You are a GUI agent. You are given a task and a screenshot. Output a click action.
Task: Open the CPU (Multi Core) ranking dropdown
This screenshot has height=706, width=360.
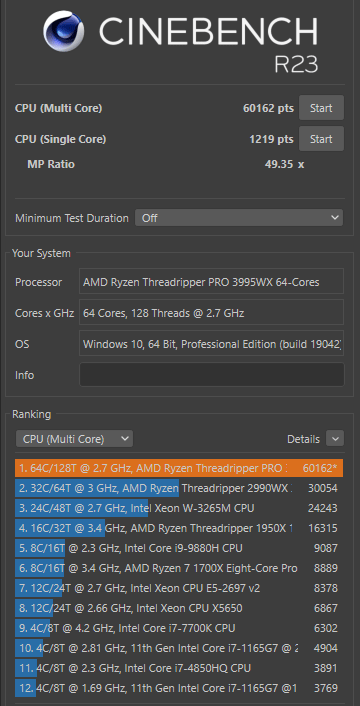click(74, 439)
